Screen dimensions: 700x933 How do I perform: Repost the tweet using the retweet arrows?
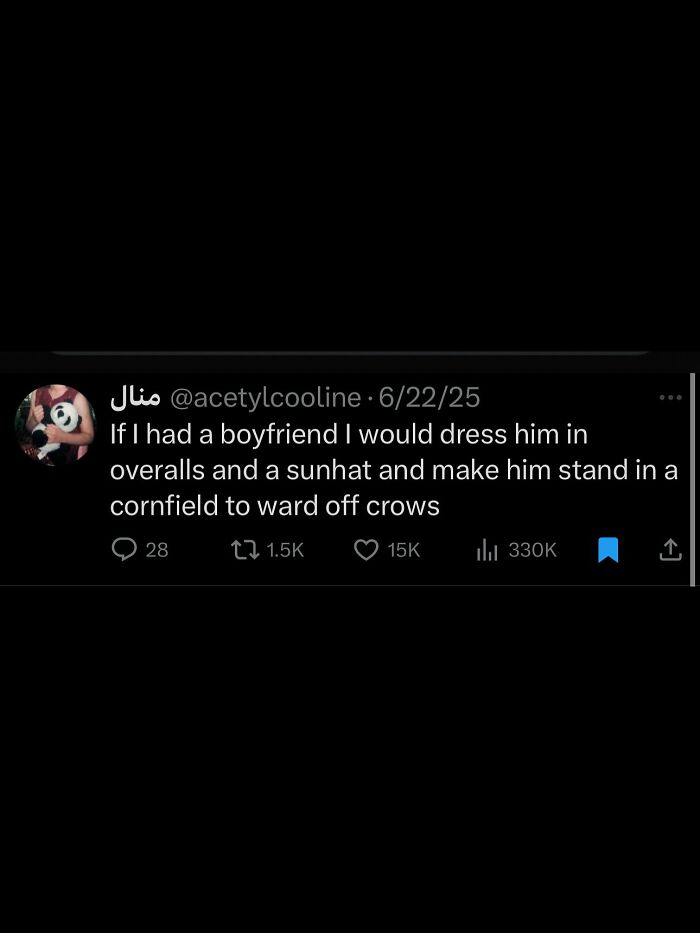pyautogui.click(x=245, y=550)
